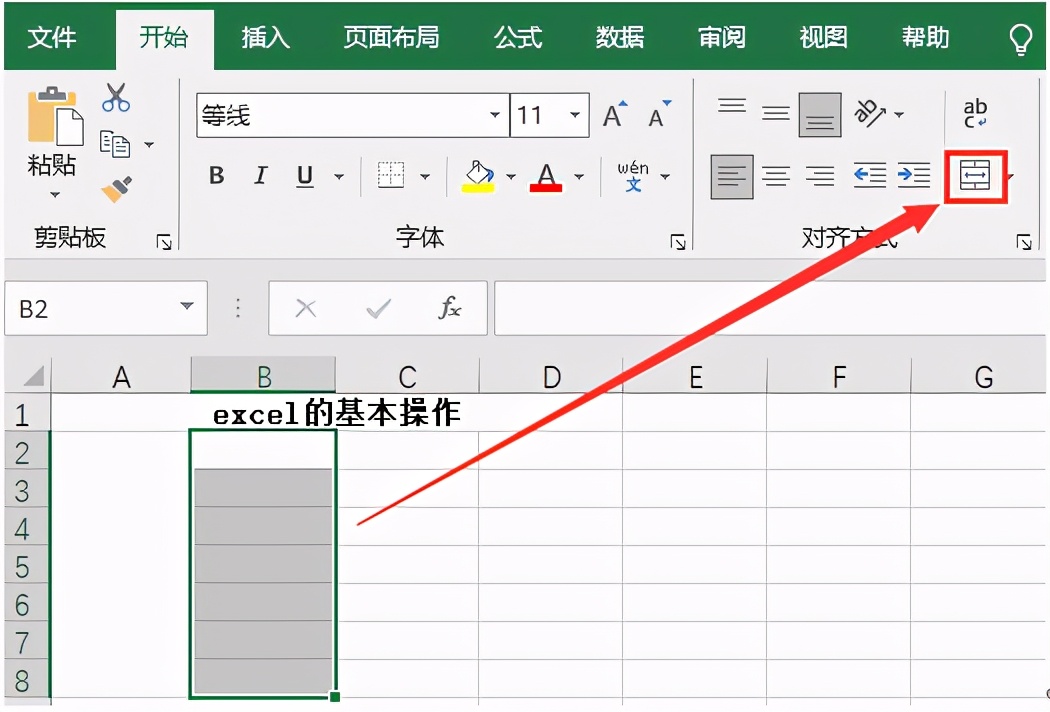Click the red Font Color swatch
This screenshot has height=712, width=1050.
(544, 190)
